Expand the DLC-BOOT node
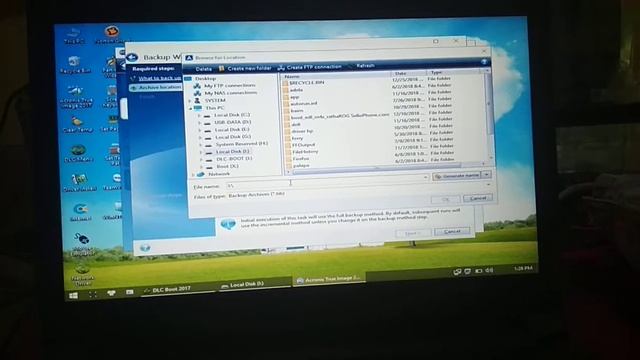Viewport: 640px width, 360px height. 201,160
